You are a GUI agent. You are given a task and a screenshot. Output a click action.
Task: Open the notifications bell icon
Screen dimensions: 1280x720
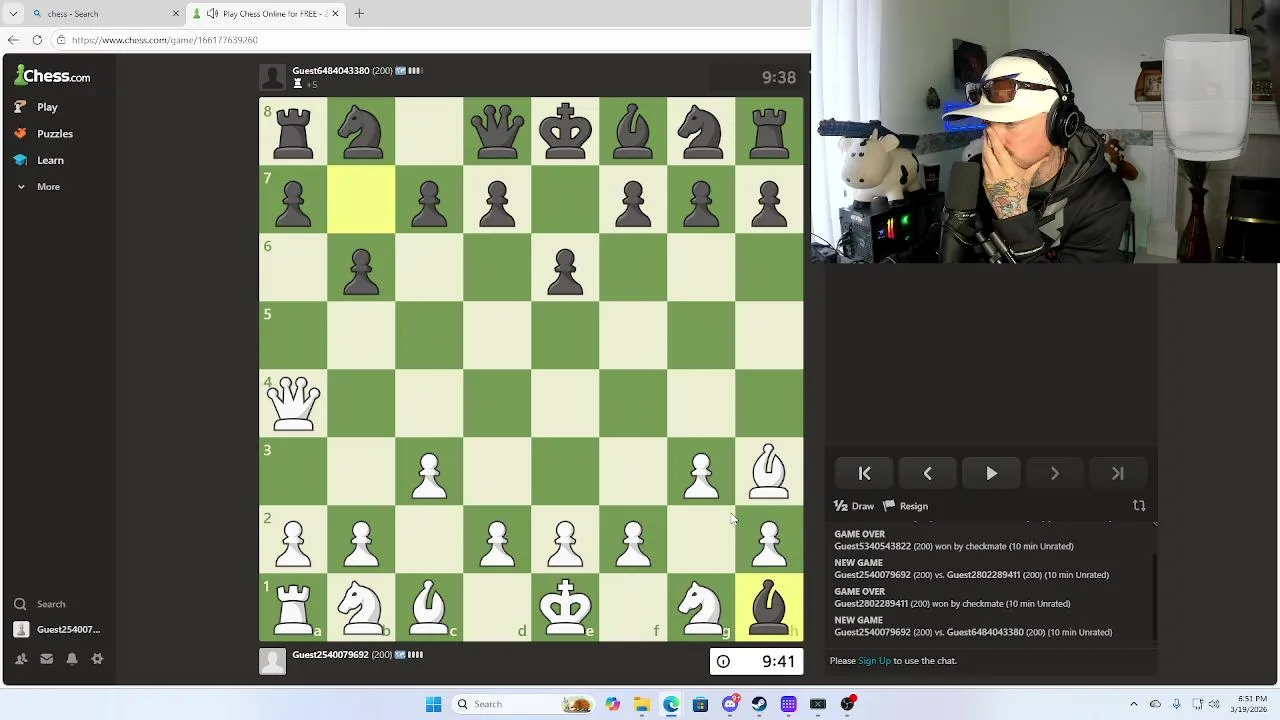72,658
